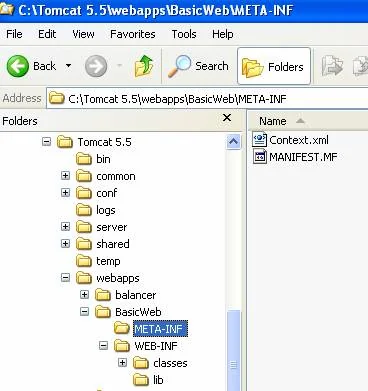
Task: Expand the common folder node
Action: pos(65,176)
